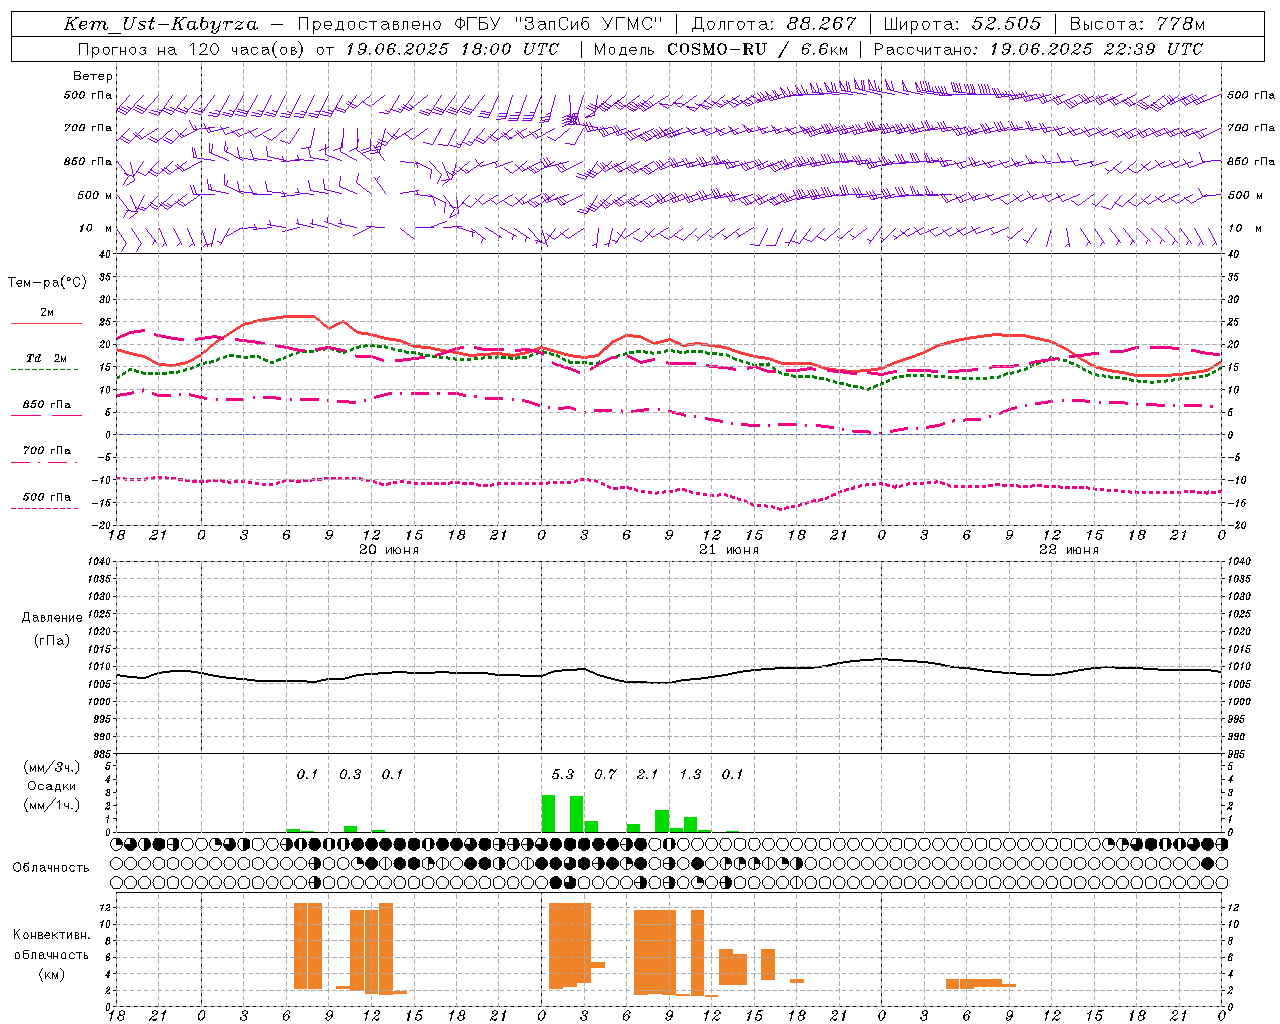Image resolution: width=1280 pixels, height=1024 pixels.
Task: Click the Тем-ра(°C) temperature panel label
Action: pos(47,283)
